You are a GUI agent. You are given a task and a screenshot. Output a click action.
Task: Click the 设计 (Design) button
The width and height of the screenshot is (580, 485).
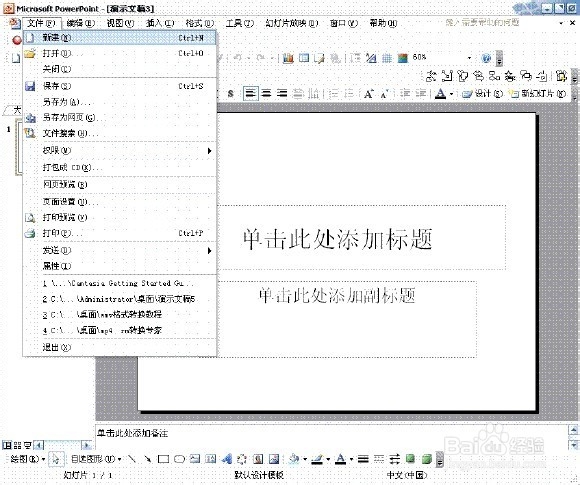(x=482, y=94)
